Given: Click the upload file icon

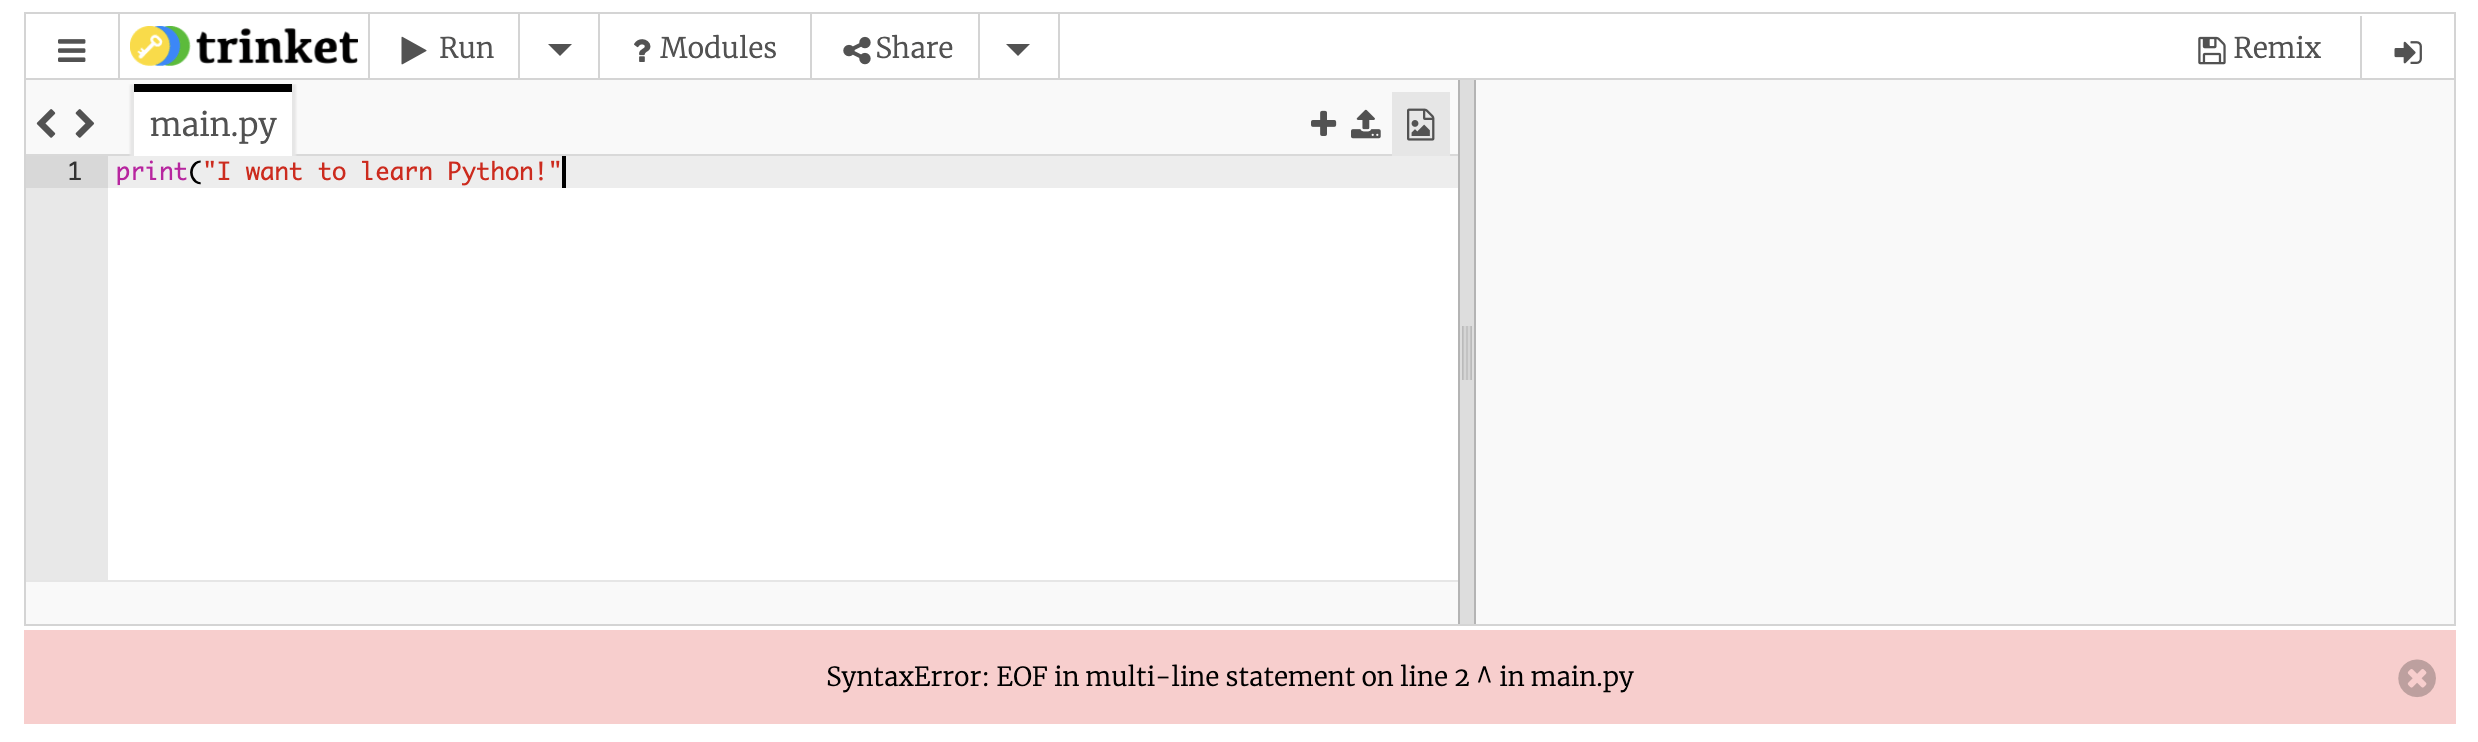Looking at the screenshot, I should (x=1365, y=124).
